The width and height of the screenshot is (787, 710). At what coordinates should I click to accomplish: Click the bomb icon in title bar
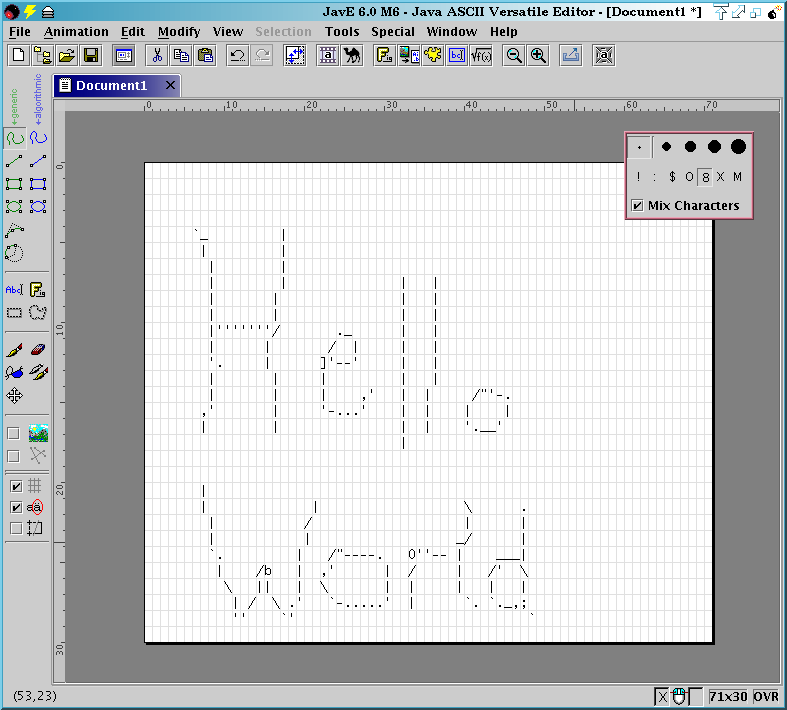[x=774, y=12]
